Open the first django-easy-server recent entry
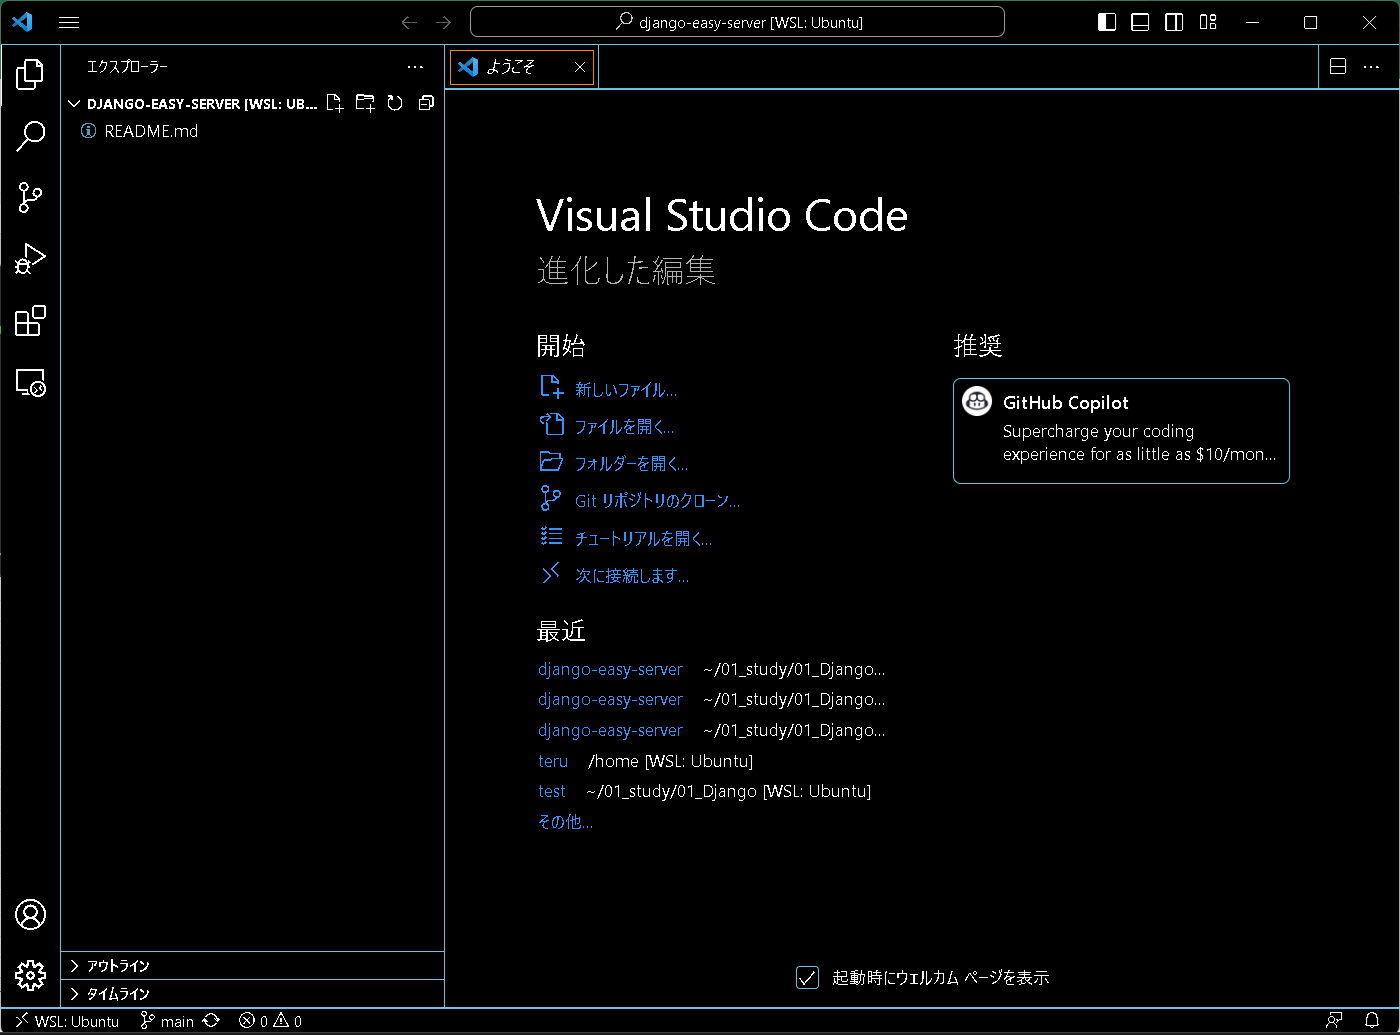This screenshot has height=1035, width=1400. pyautogui.click(x=610, y=669)
